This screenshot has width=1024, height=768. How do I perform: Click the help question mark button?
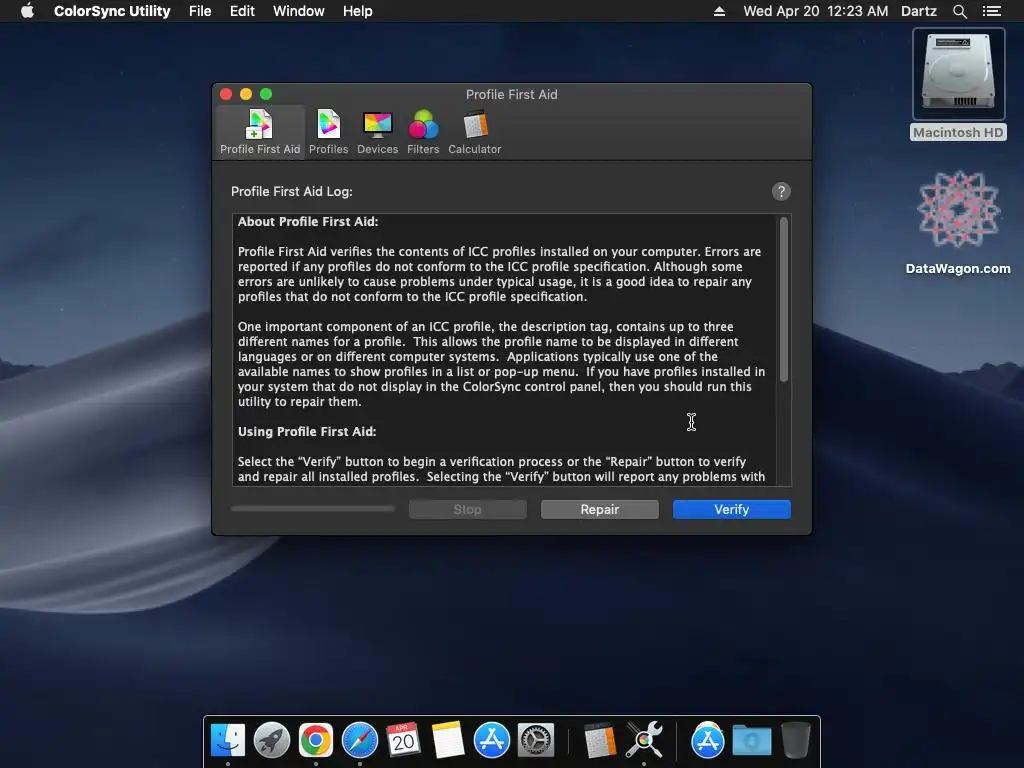tap(781, 191)
